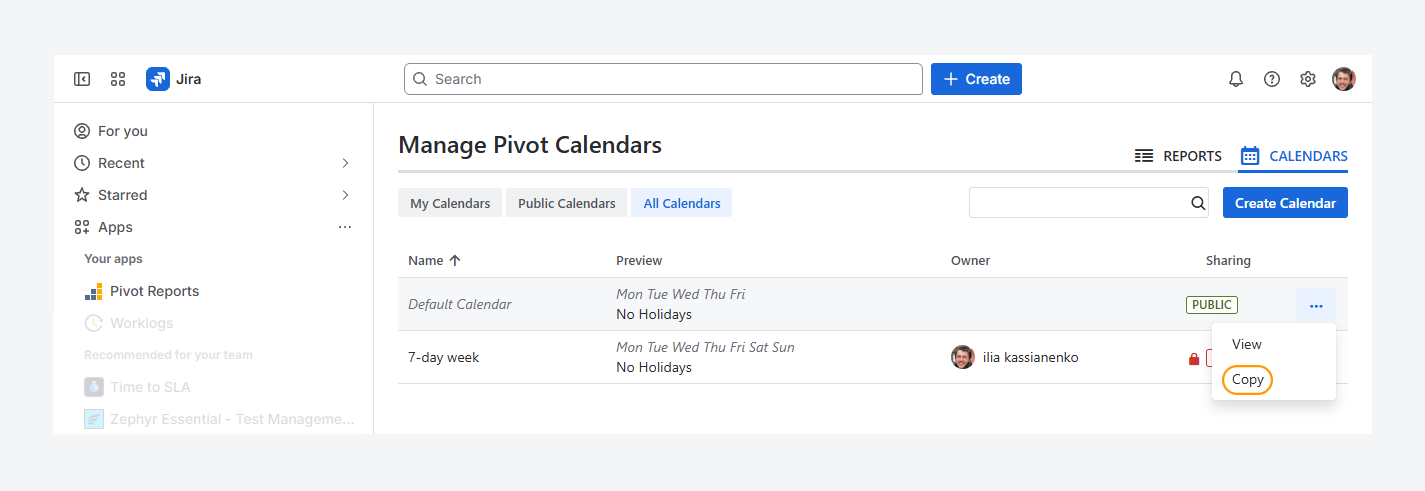Sort by the Name column header
Image resolution: width=1425 pixels, height=491 pixels.
coord(426,260)
